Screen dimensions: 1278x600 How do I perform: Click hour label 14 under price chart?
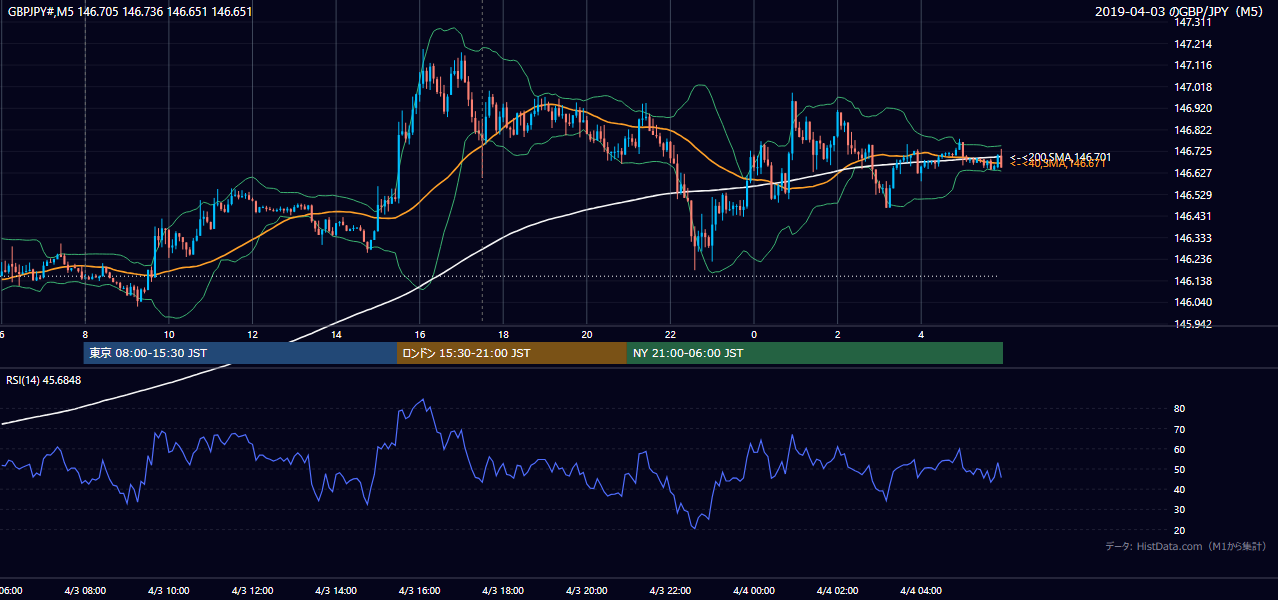[x=336, y=335]
